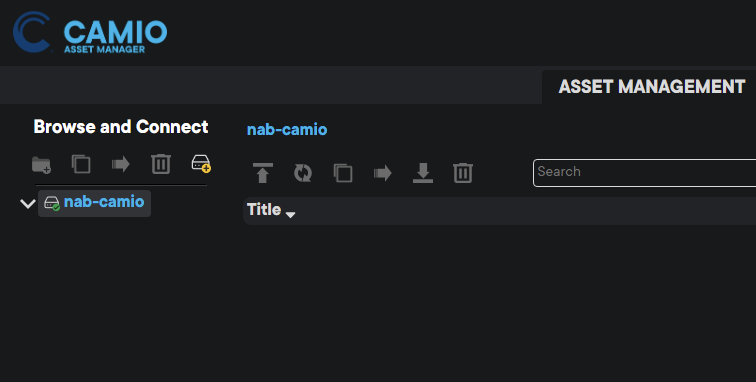Add a new server connection with the yellow plus icon

click(x=201, y=164)
